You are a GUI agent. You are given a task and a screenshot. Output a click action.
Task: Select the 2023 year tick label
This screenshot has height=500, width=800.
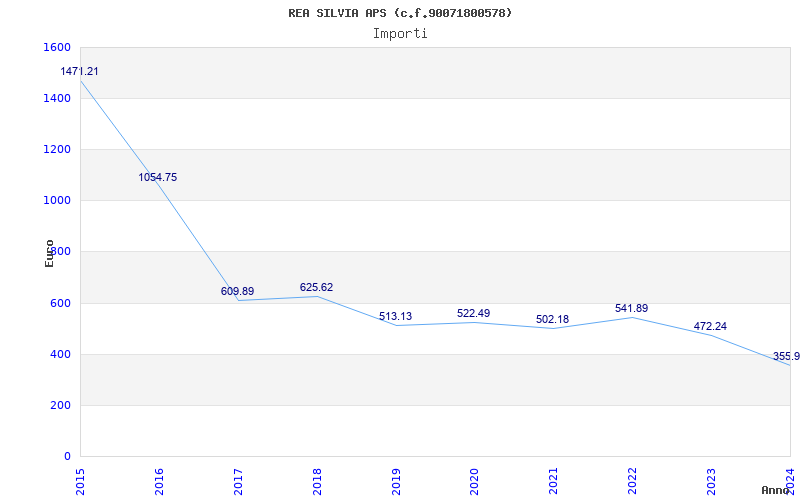click(x=712, y=479)
